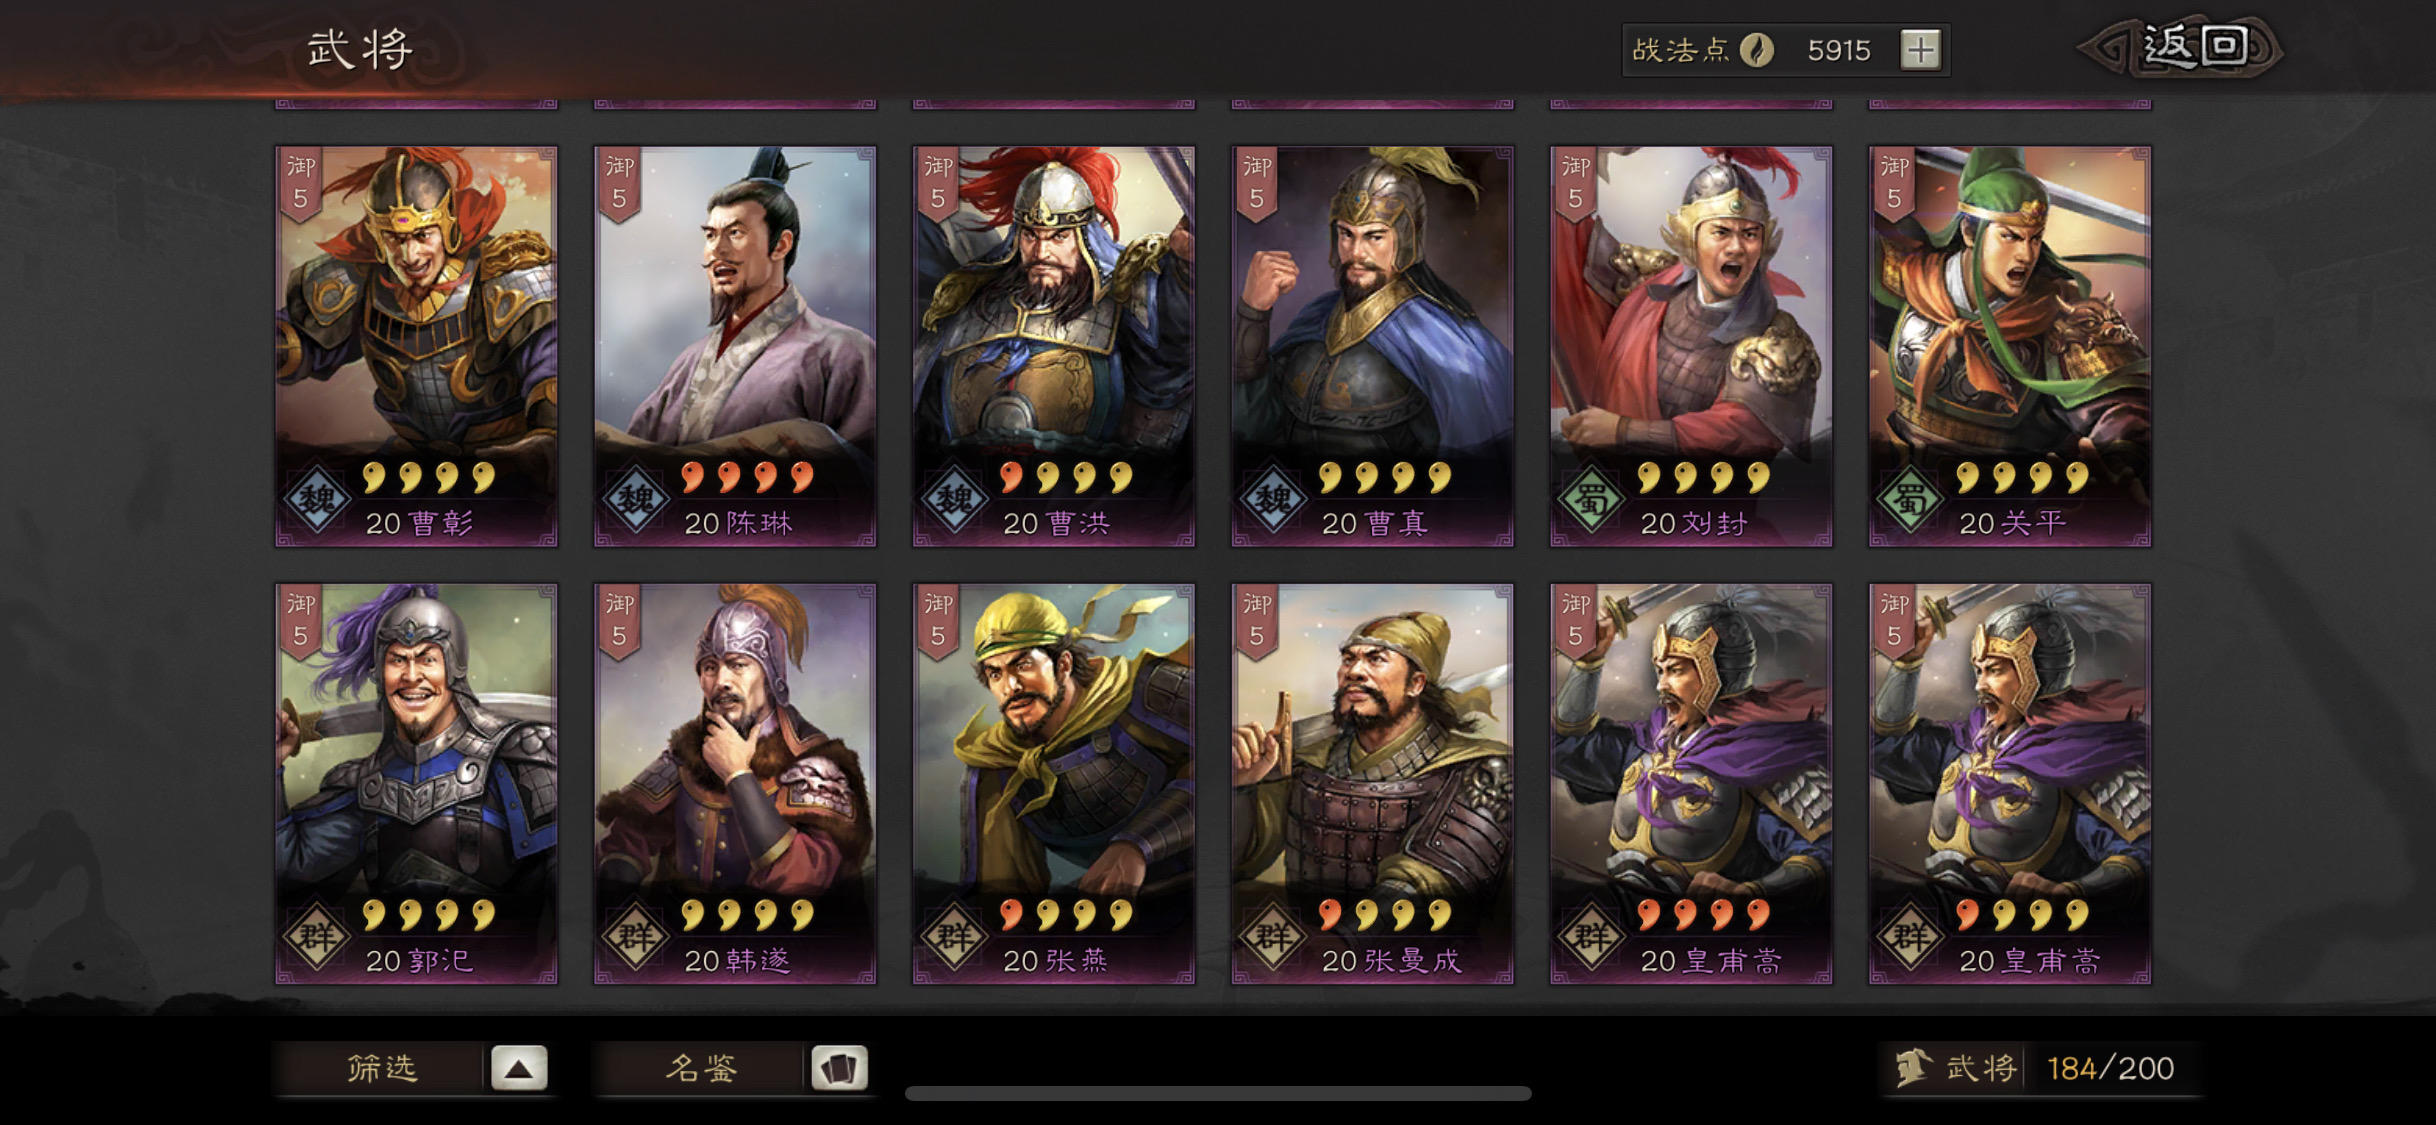Select the 曹彰 general card

click(x=416, y=347)
